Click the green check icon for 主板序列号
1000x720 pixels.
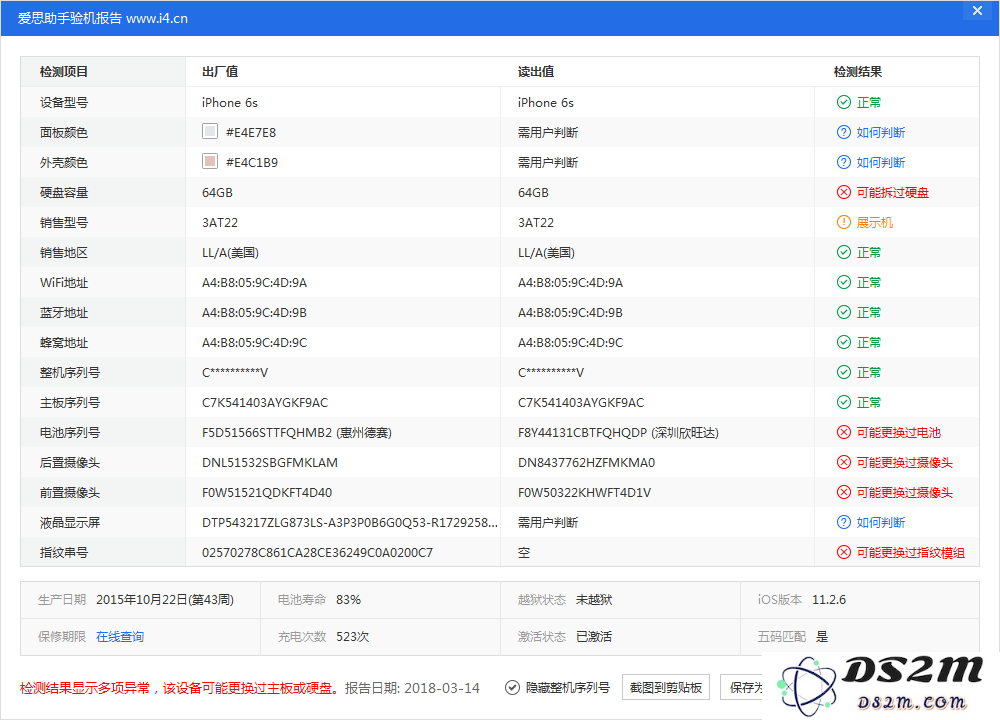[843, 402]
